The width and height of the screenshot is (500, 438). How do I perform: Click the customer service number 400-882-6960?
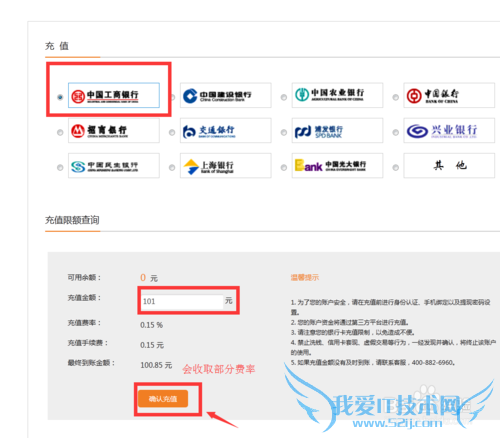(x=432, y=362)
